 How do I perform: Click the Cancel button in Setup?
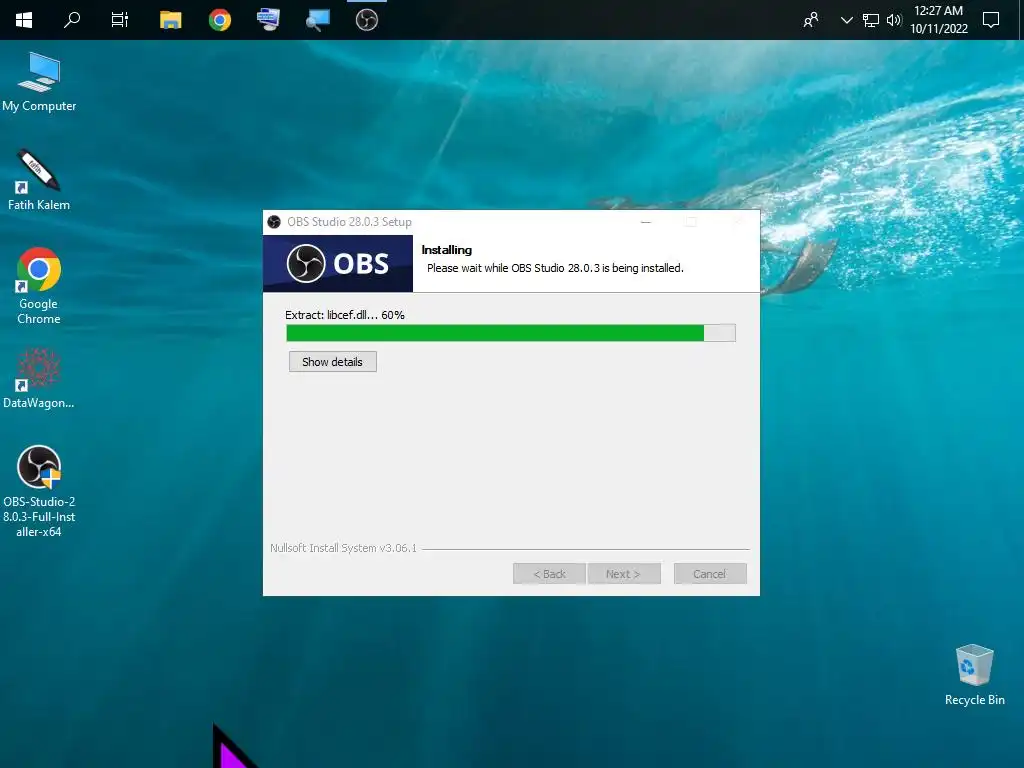tap(710, 574)
